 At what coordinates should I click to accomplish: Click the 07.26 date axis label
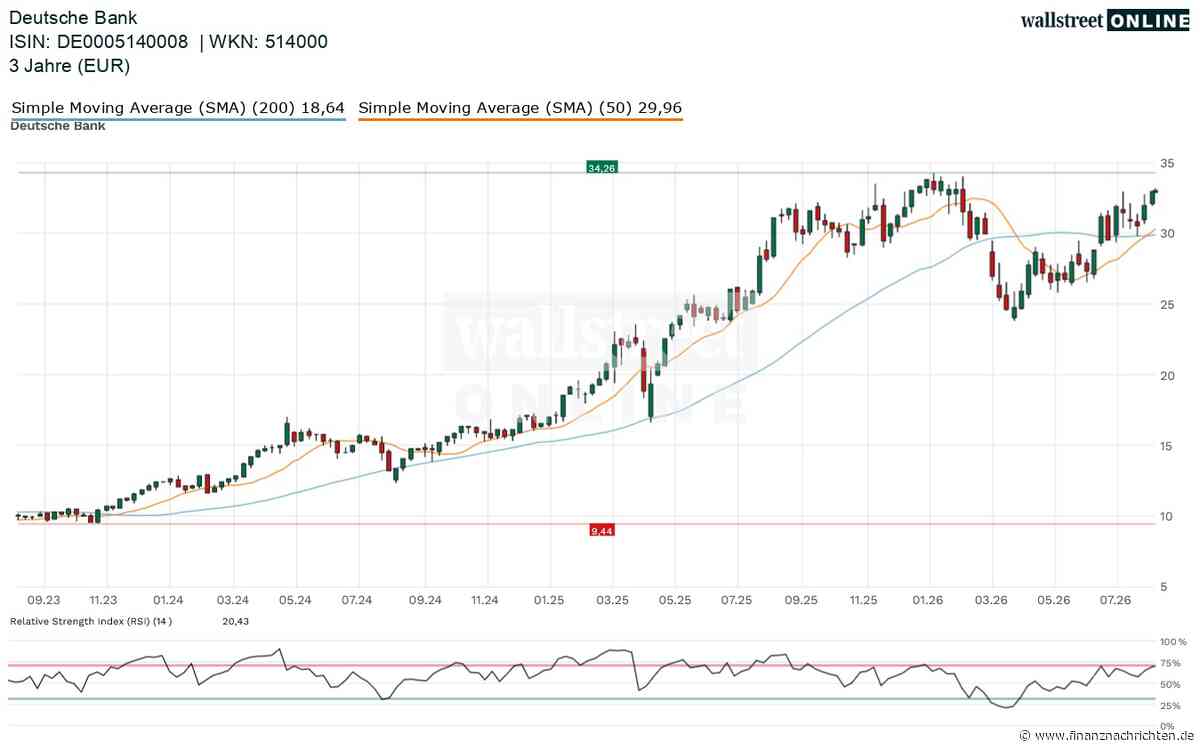(1117, 600)
